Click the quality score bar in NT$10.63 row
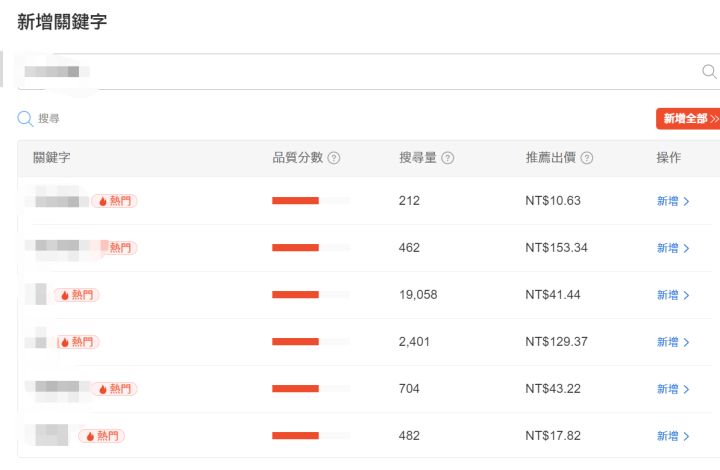720x470 pixels. click(x=311, y=201)
